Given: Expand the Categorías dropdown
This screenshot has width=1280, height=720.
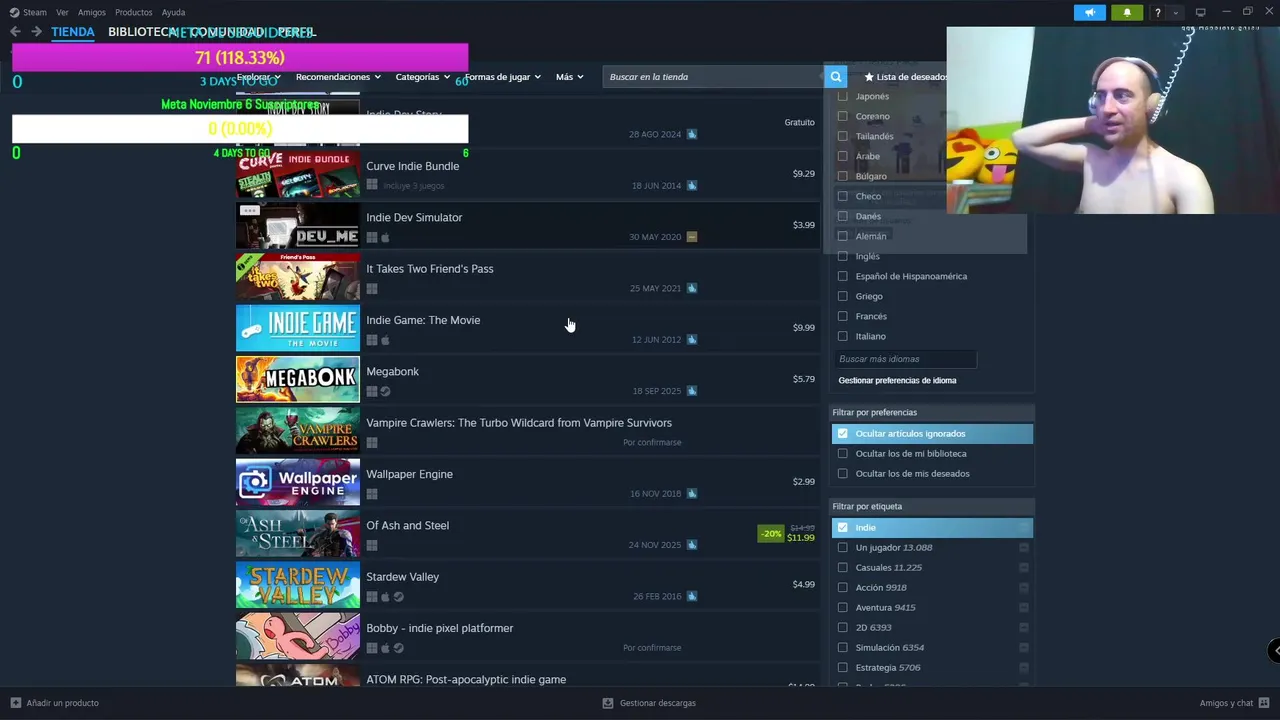Looking at the screenshot, I should click(422, 77).
